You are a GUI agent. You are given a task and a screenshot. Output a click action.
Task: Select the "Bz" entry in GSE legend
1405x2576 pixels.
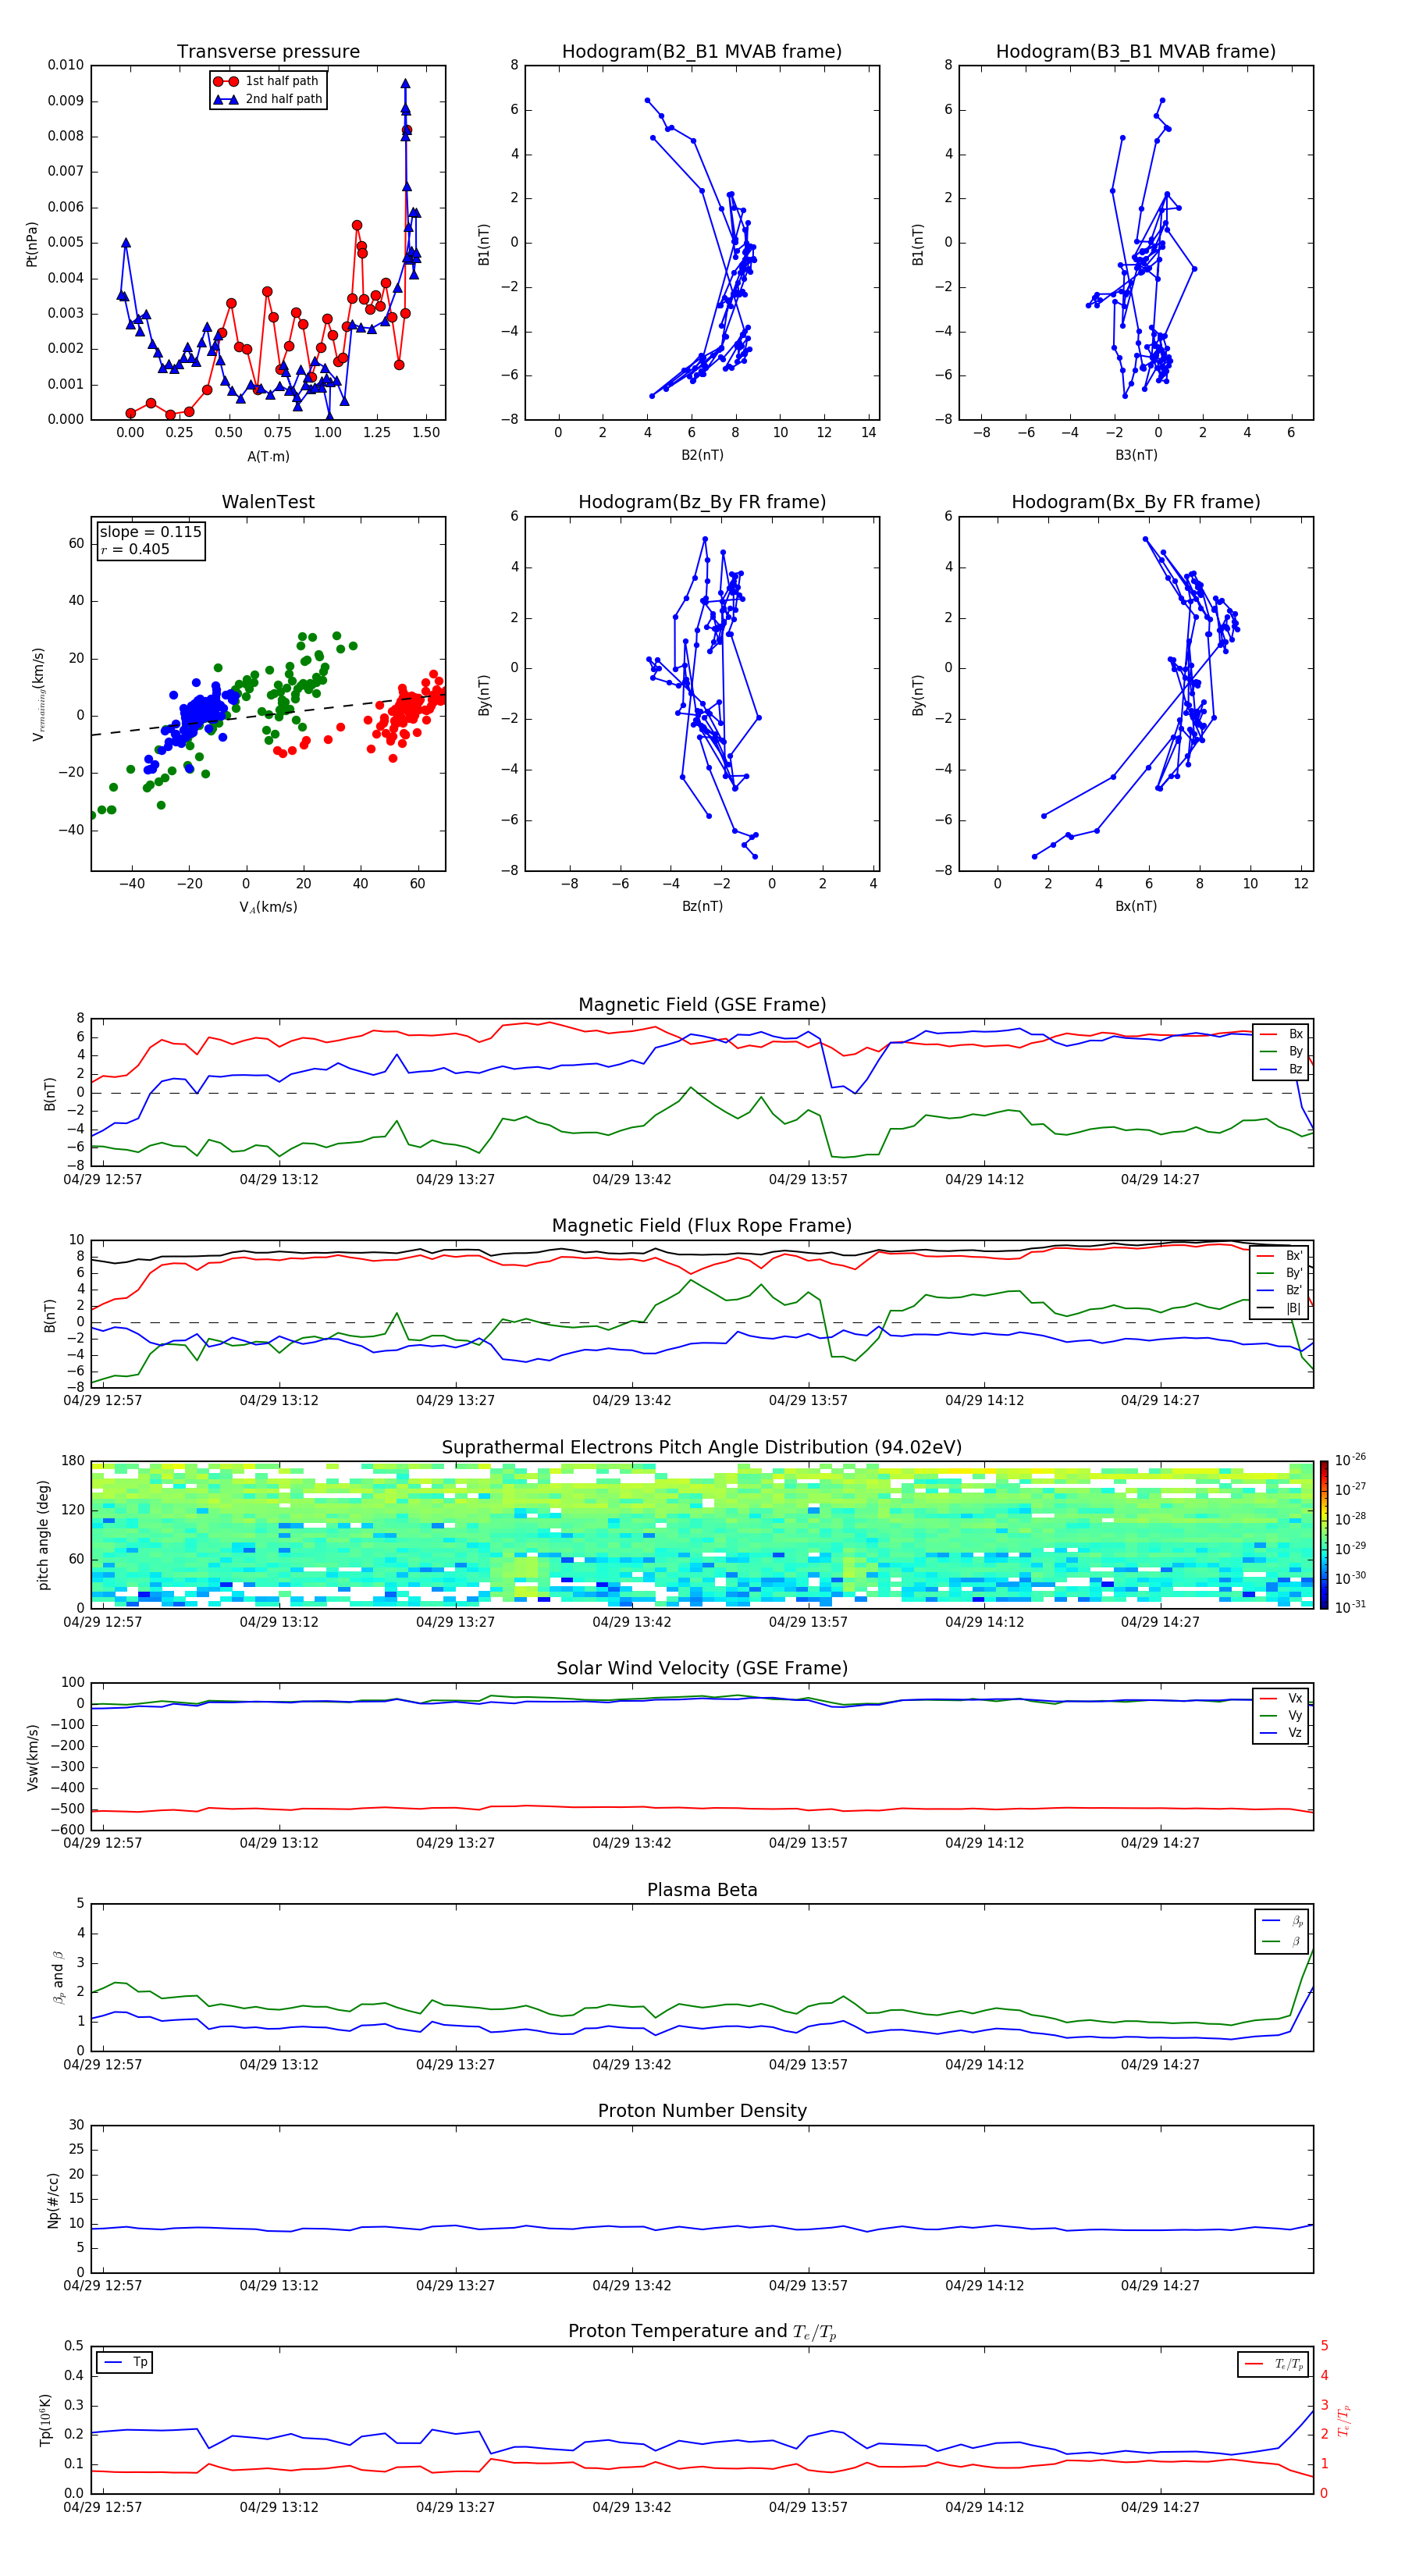point(1281,1069)
